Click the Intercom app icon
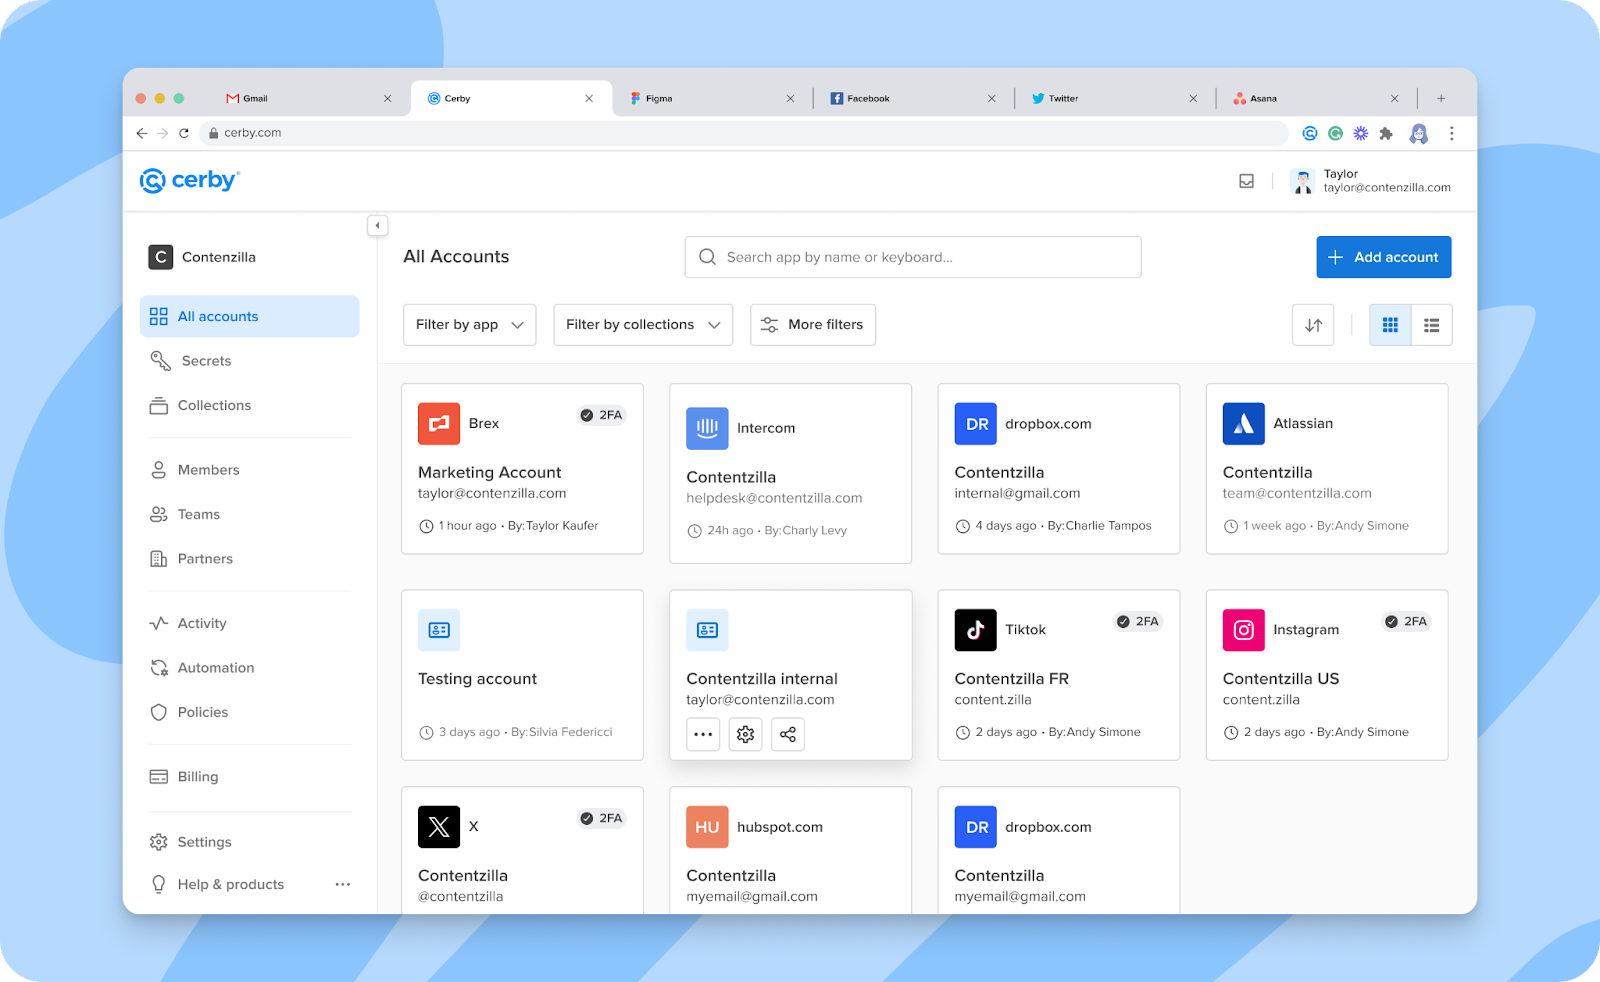This screenshot has height=982, width=1600. pos(707,428)
